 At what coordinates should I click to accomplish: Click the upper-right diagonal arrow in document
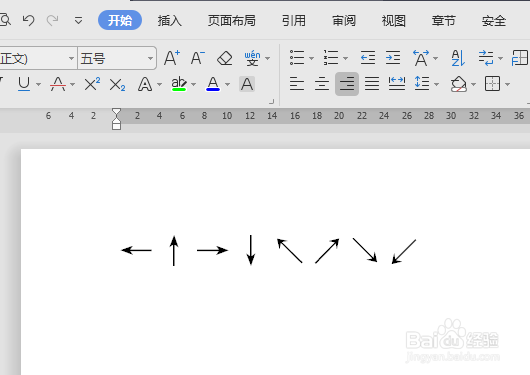327,251
